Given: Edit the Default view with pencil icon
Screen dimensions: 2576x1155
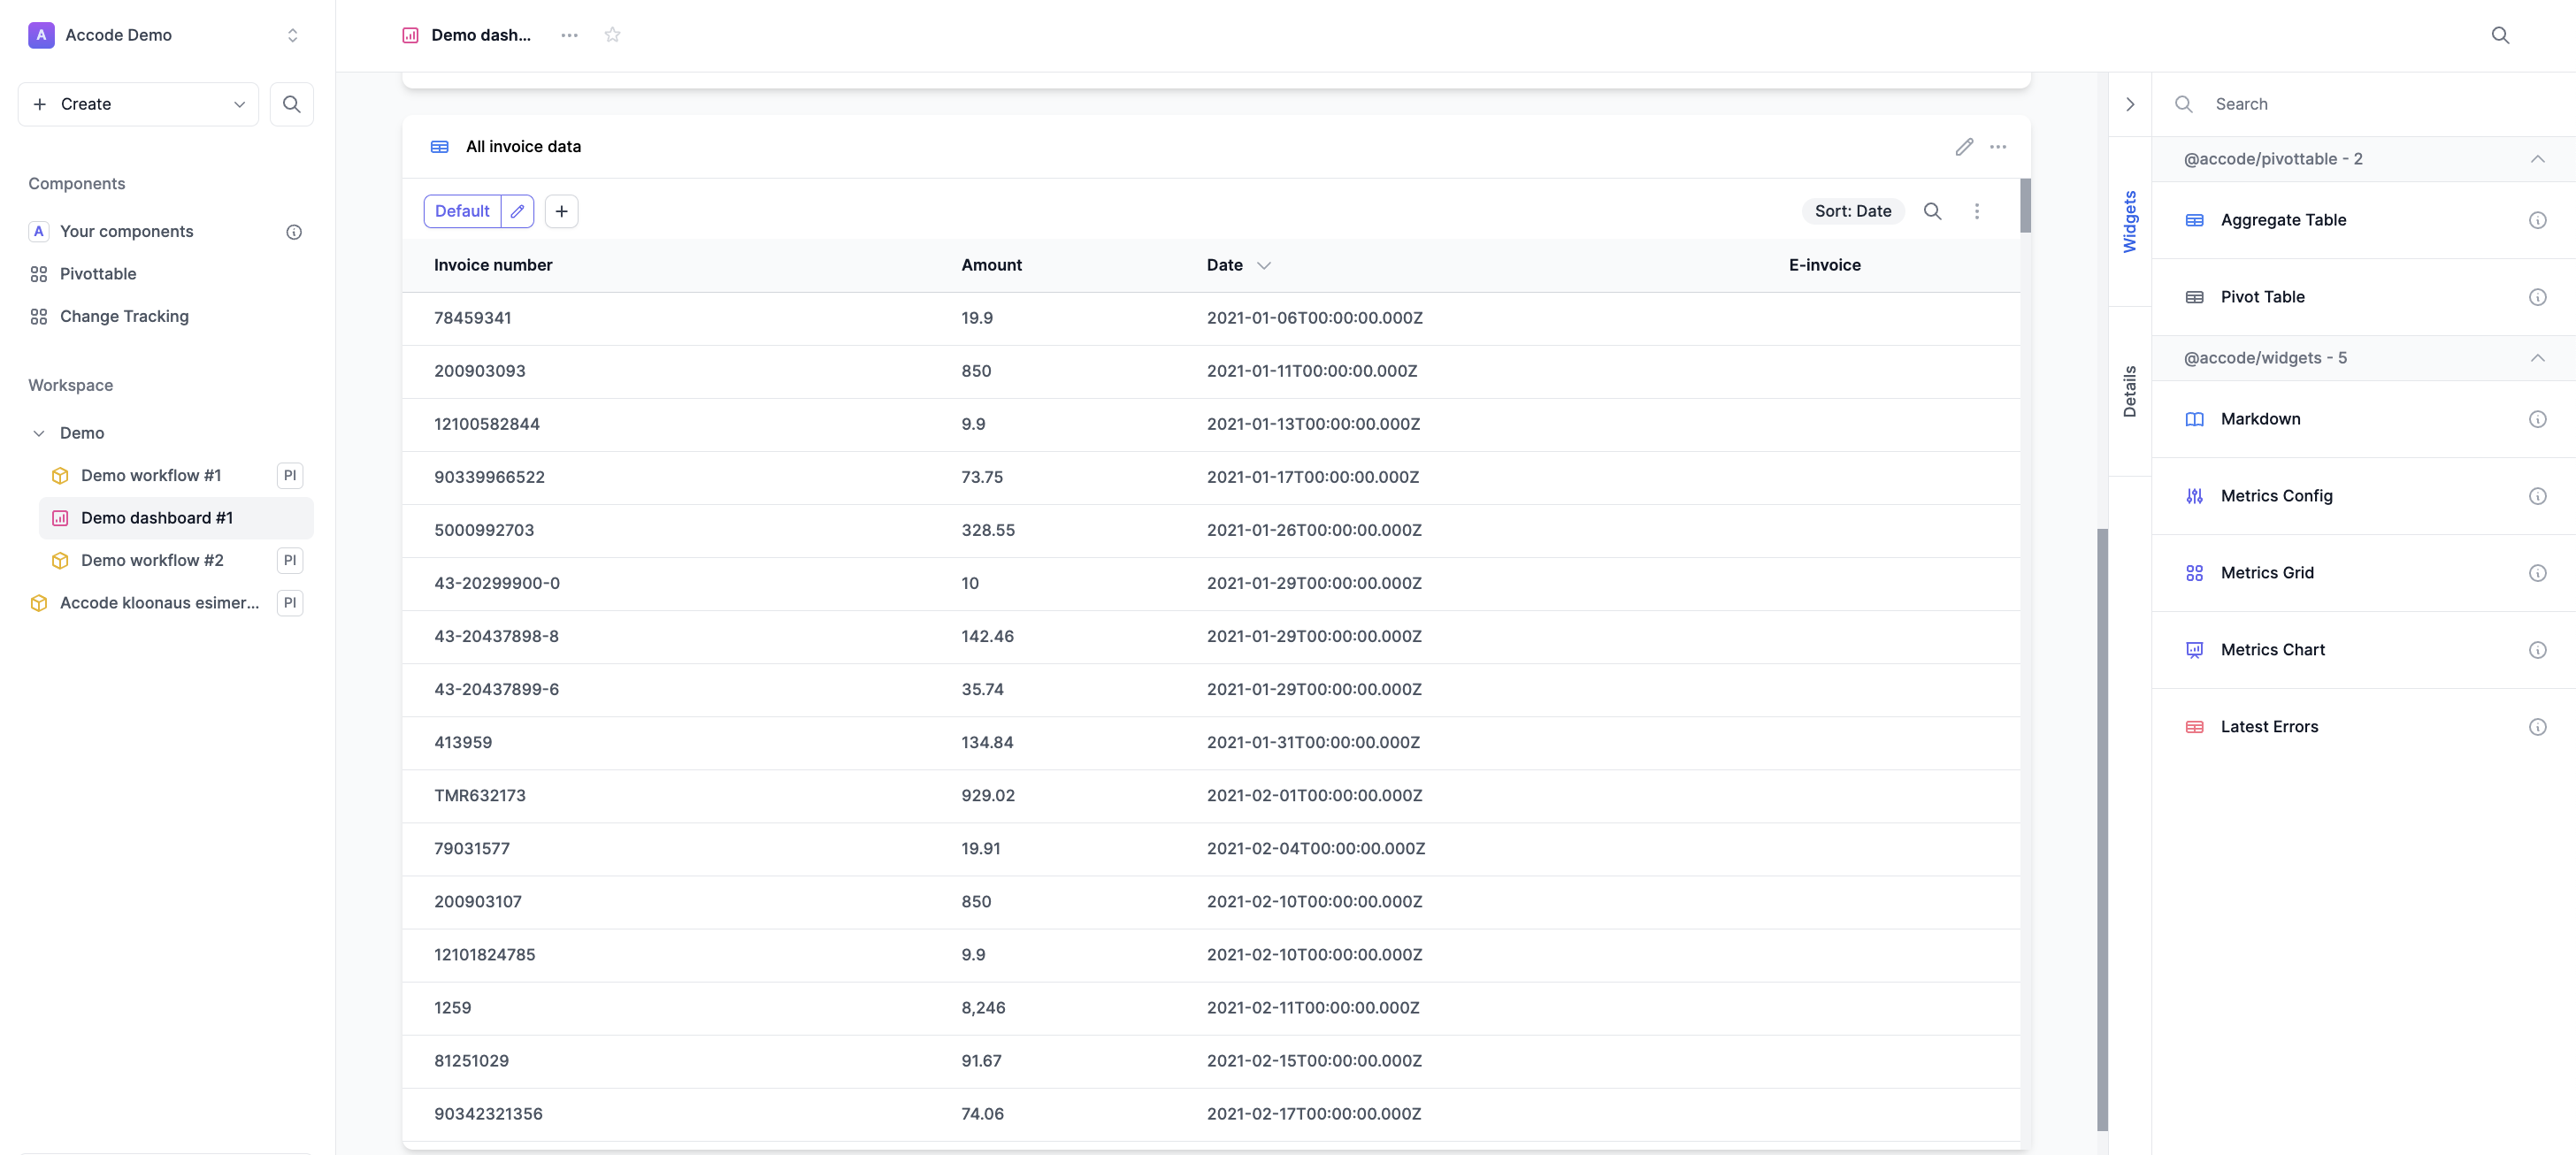Looking at the screenshot, I should (517, 211).
